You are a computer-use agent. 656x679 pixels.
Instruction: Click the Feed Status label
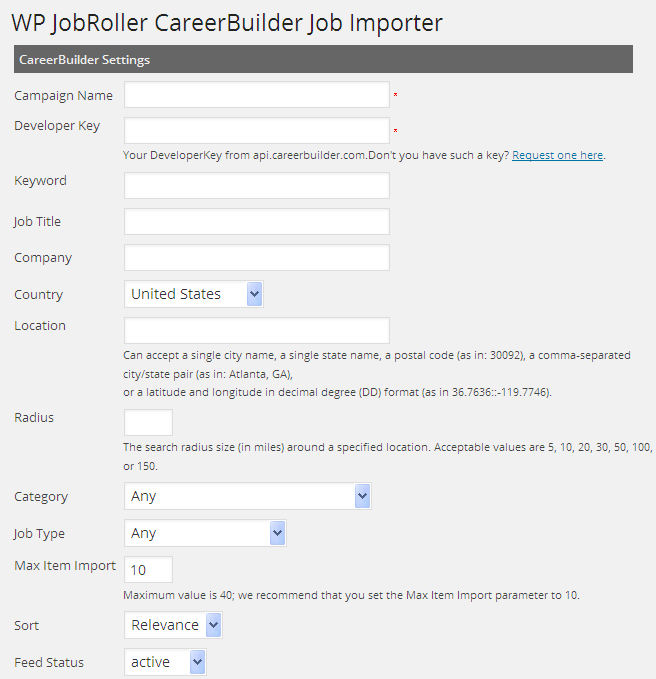(x=49, y=662)
